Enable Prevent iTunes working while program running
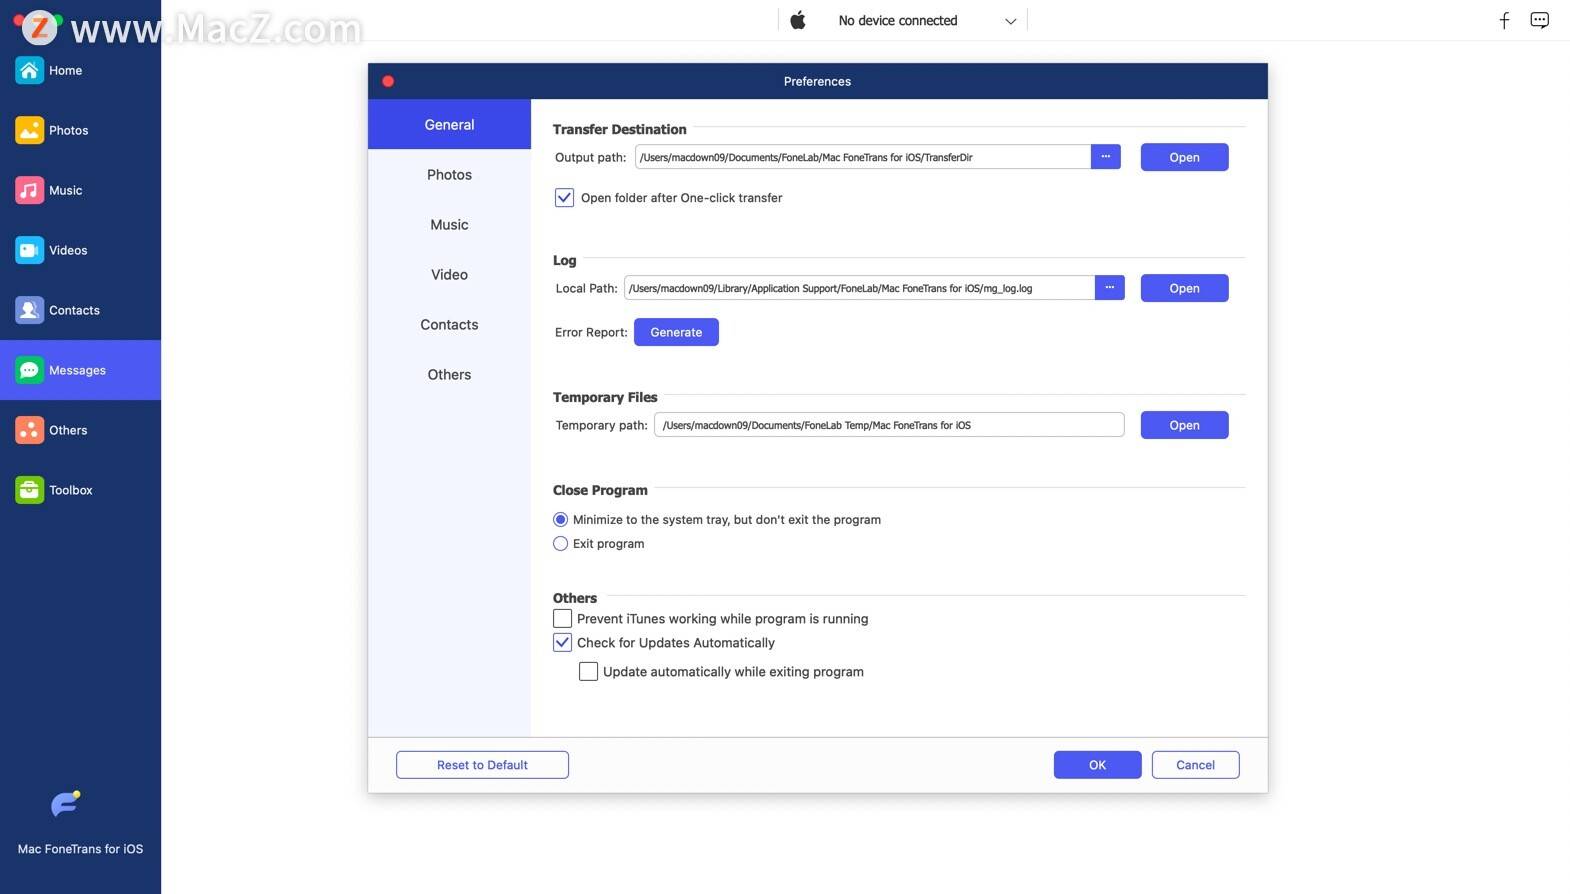 pyautogui.click(x=563, y=619)
